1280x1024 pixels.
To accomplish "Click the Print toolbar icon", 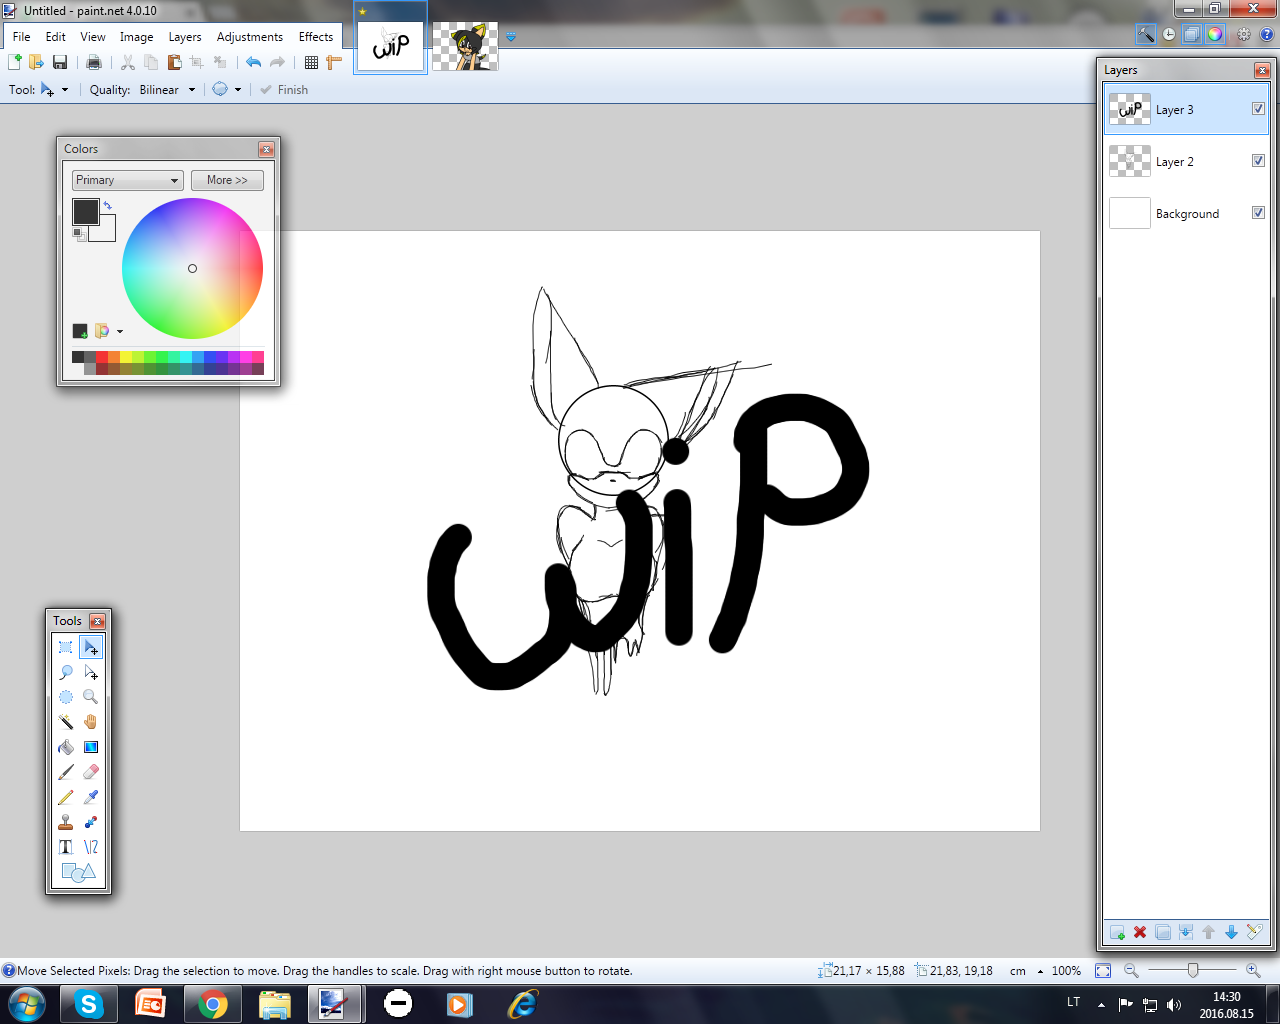I will coord(94,62).
